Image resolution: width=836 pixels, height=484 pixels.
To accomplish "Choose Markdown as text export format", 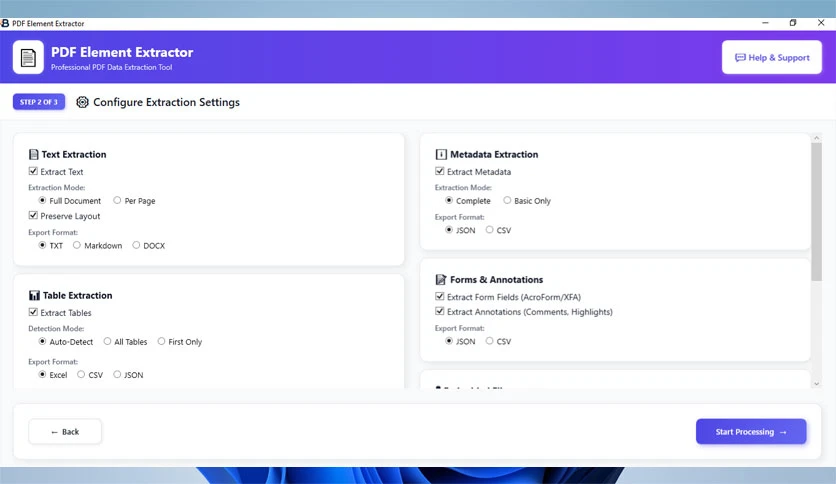I will click(77, 245).
